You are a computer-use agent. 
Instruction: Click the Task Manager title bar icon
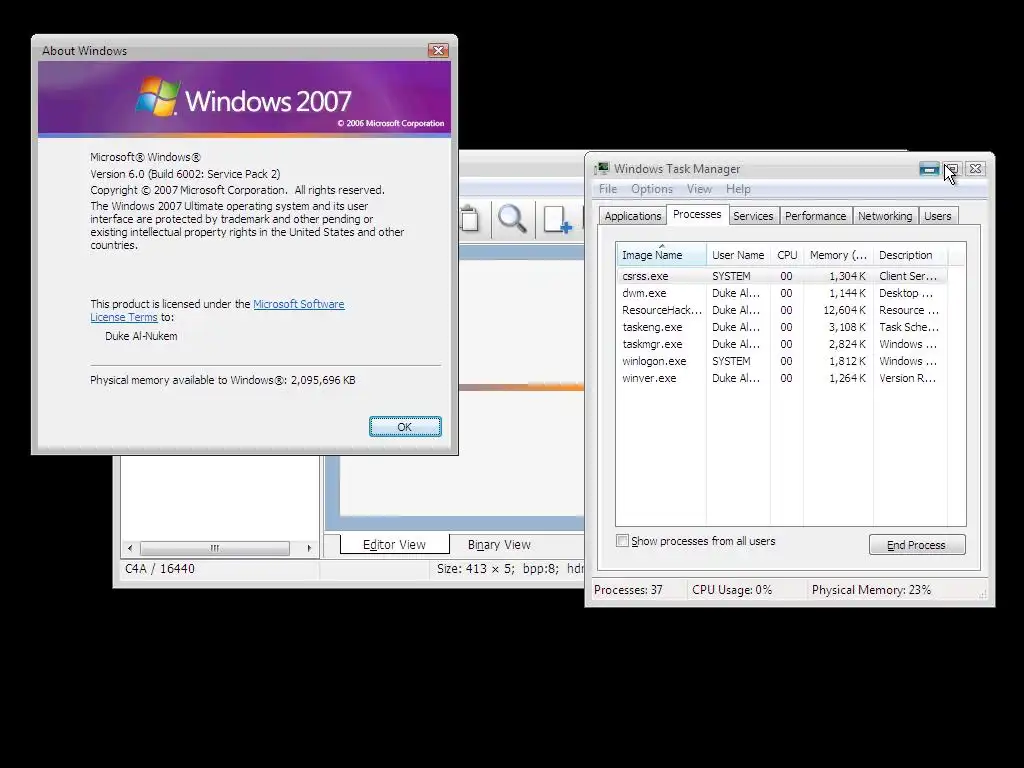coord(601,169)
